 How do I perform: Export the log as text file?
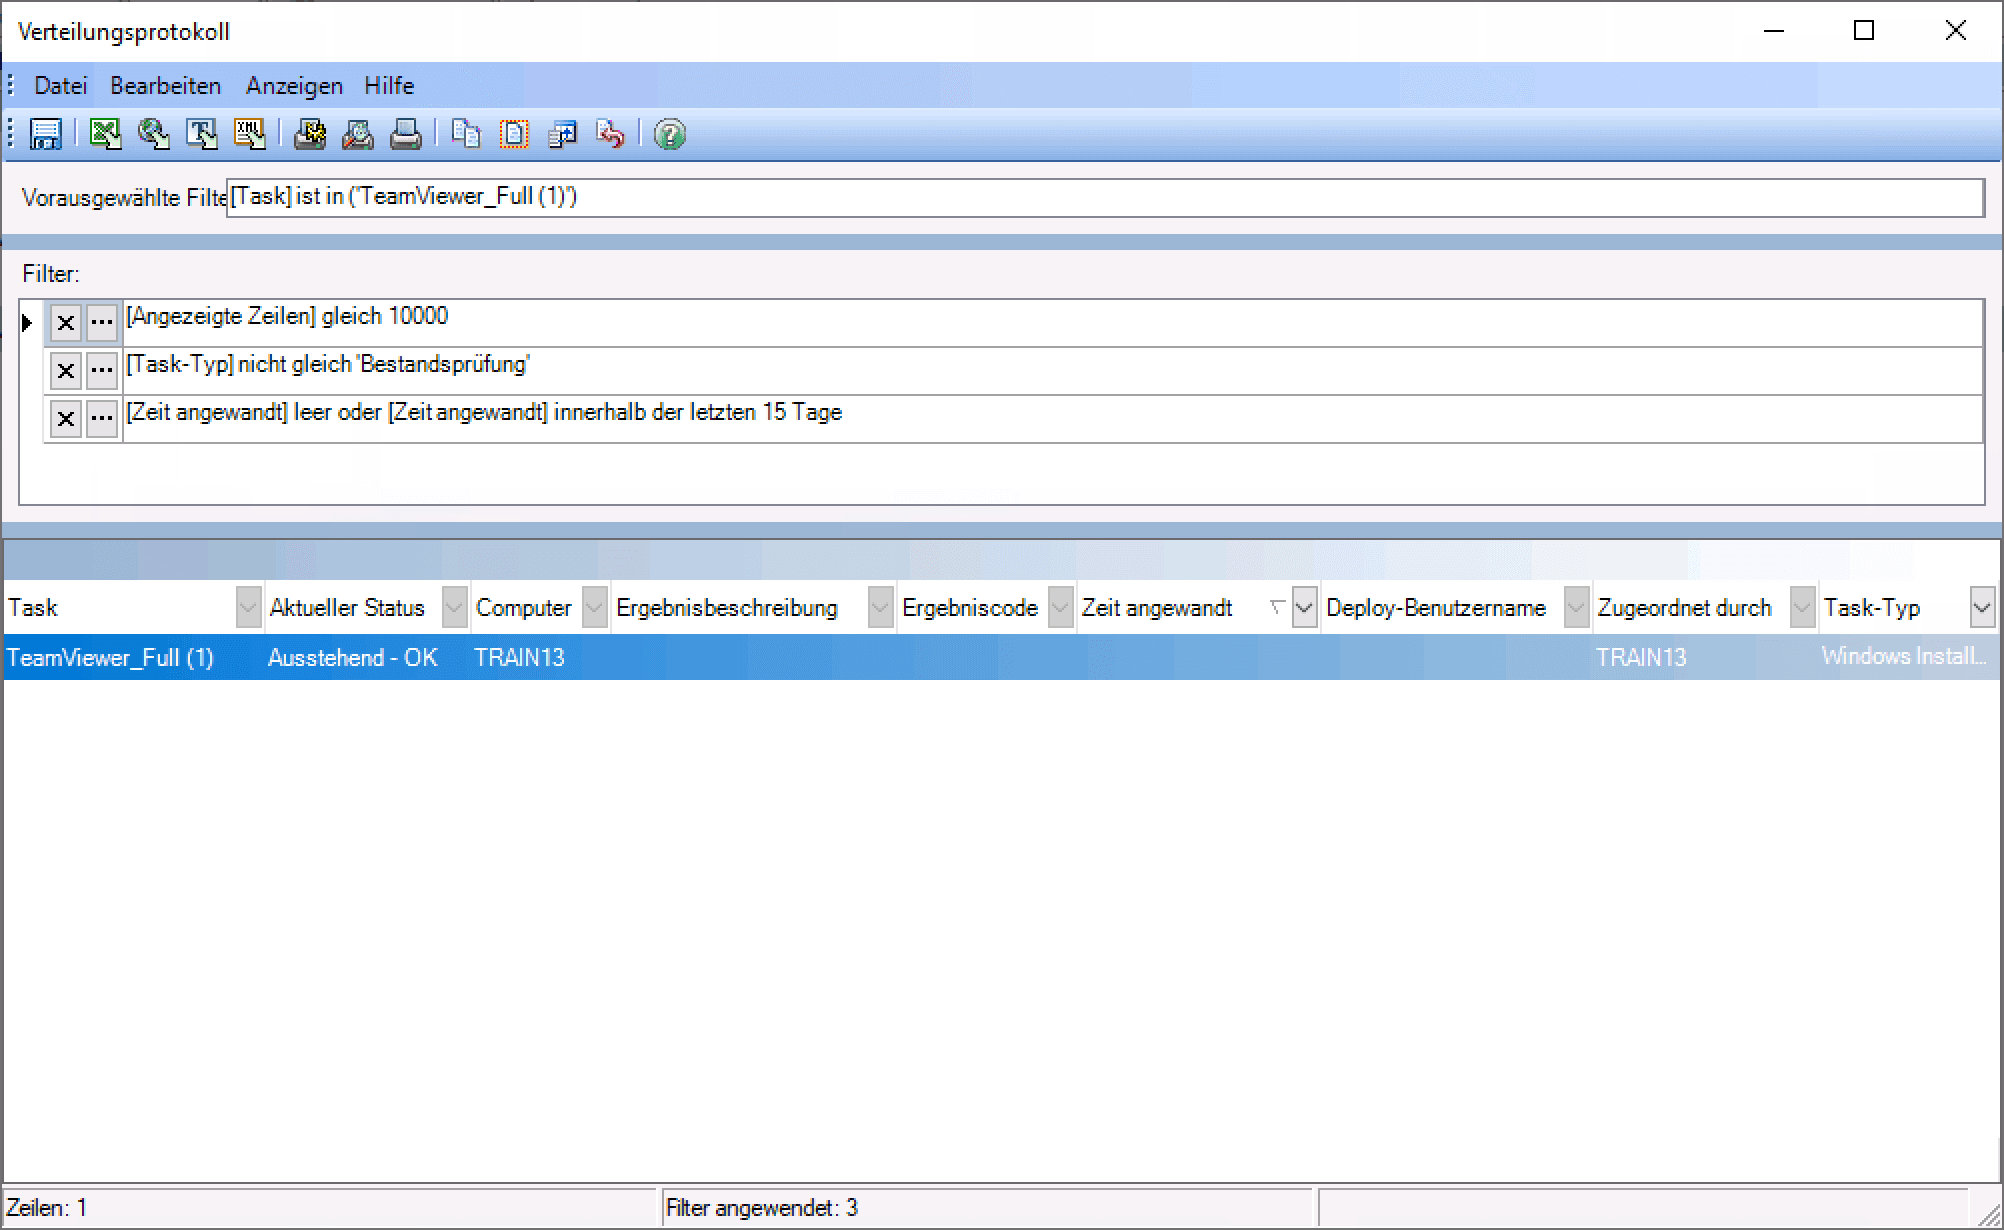click(x=202, y=134)
